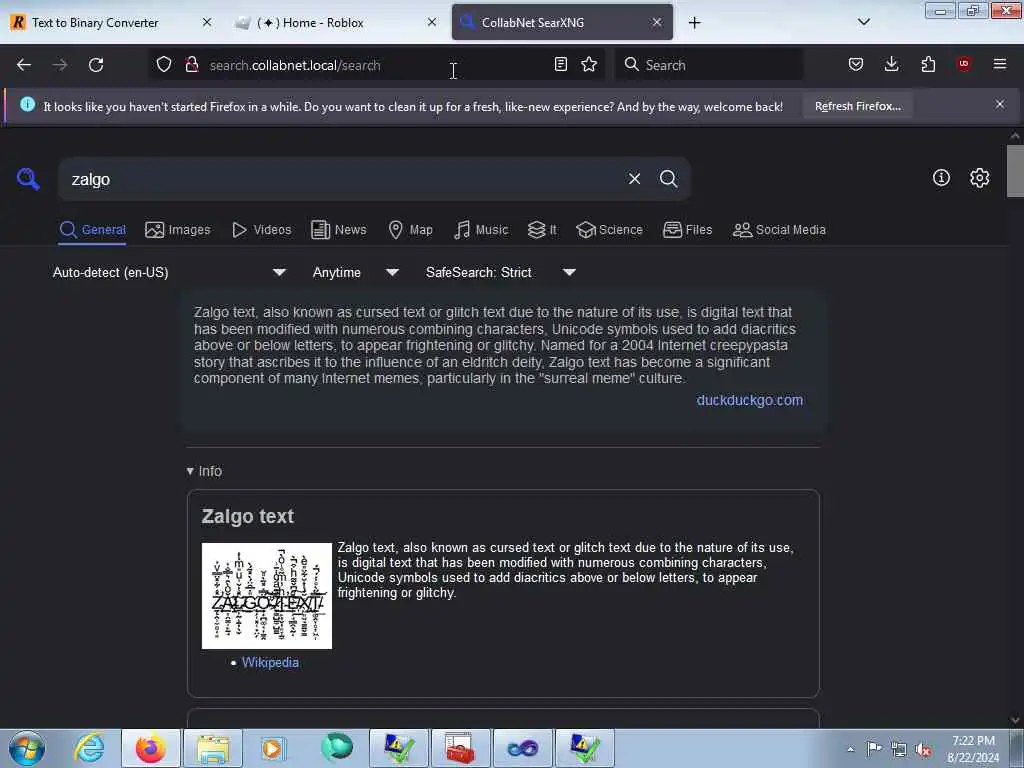The height and width of the screenshot is (768, 1024).
Task: Click the Zalgo text heading
Action: pos(248,516)
